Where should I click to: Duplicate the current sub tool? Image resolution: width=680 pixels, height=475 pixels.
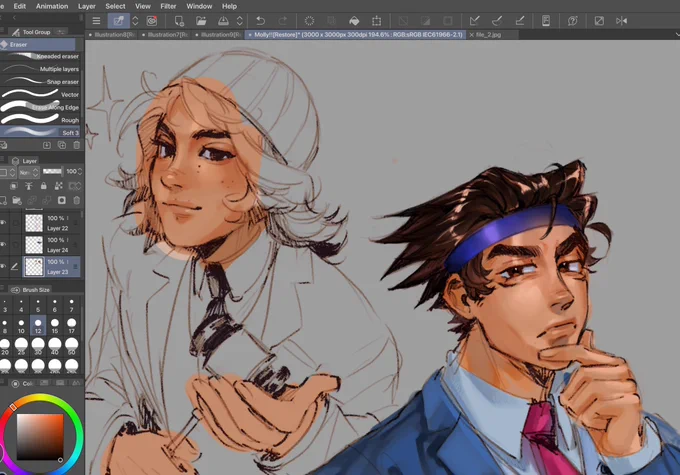(x=62, y=145)
